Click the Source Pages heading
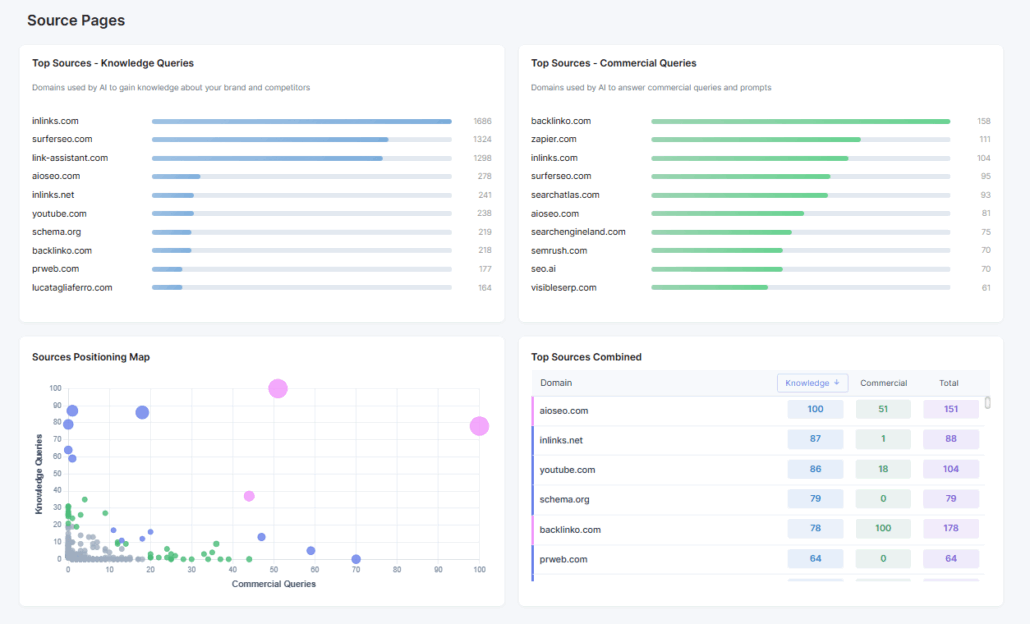 coord(76,20)
